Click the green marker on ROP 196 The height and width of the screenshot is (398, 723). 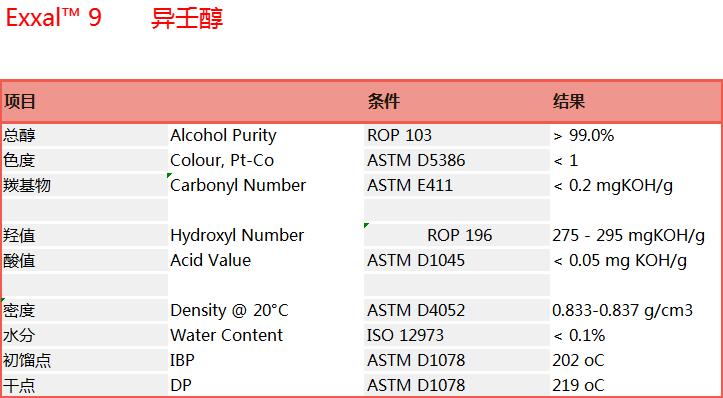(366, 226)
